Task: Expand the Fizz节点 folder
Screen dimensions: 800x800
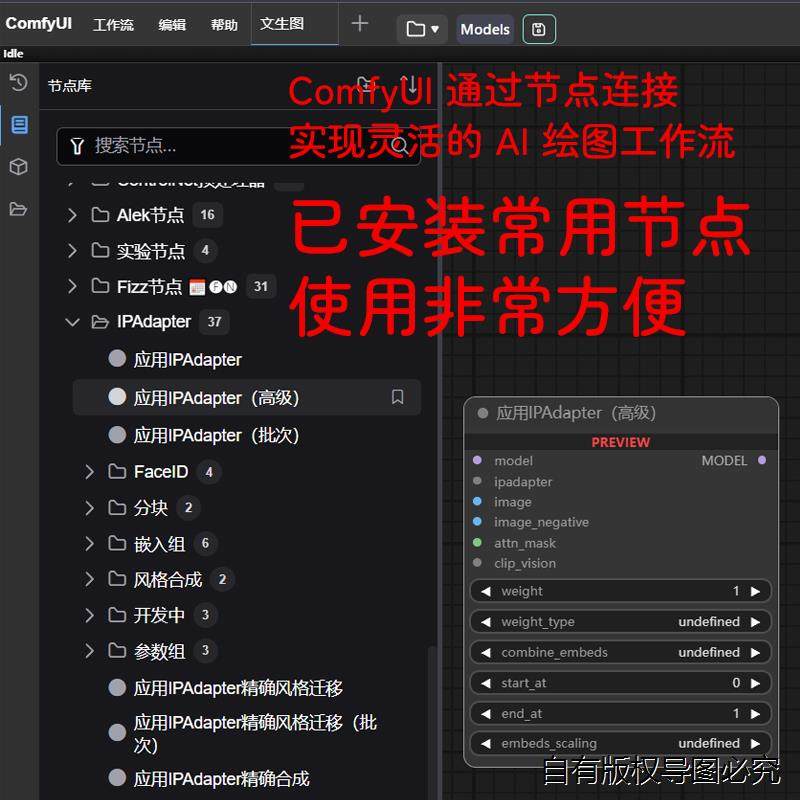Action: coord(72,286)
